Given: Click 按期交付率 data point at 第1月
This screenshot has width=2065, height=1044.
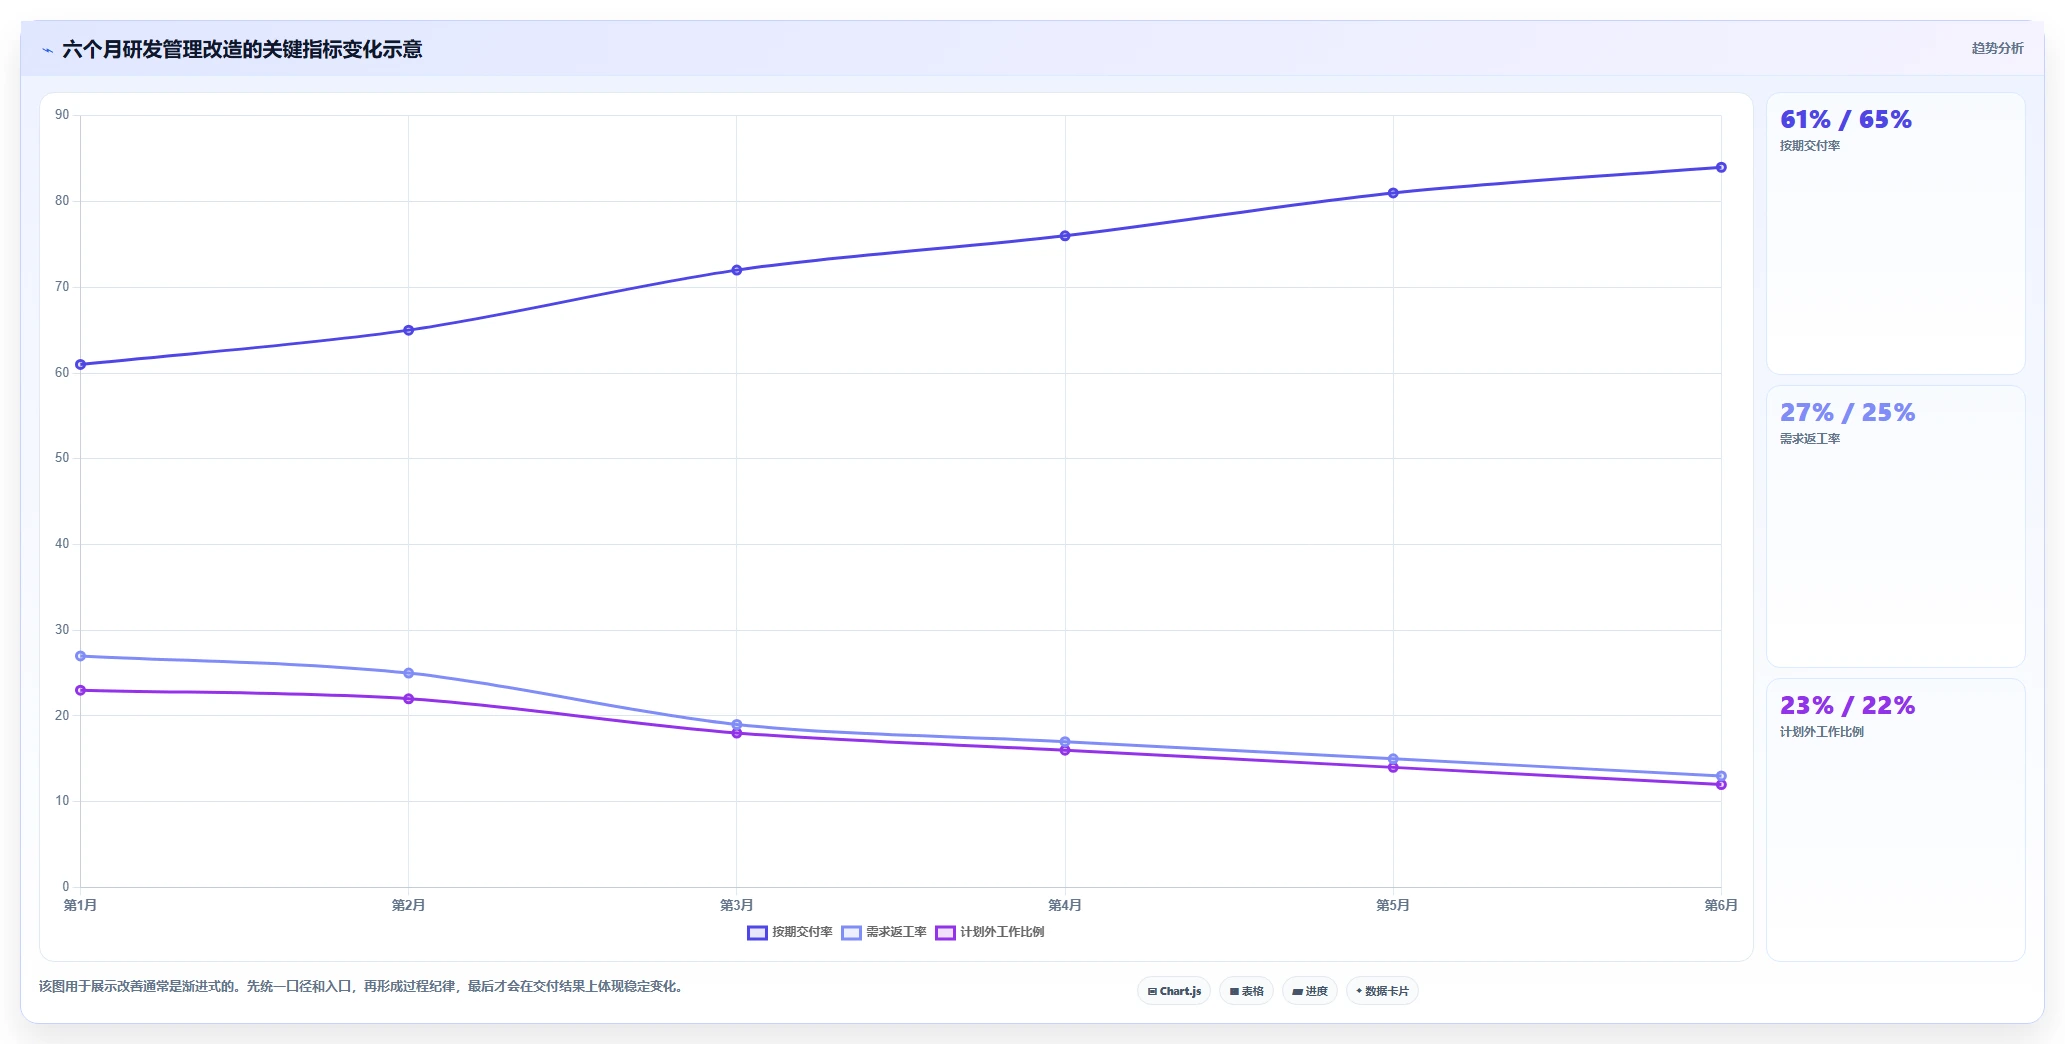Looking at the screenshot, I should (80, 364).
